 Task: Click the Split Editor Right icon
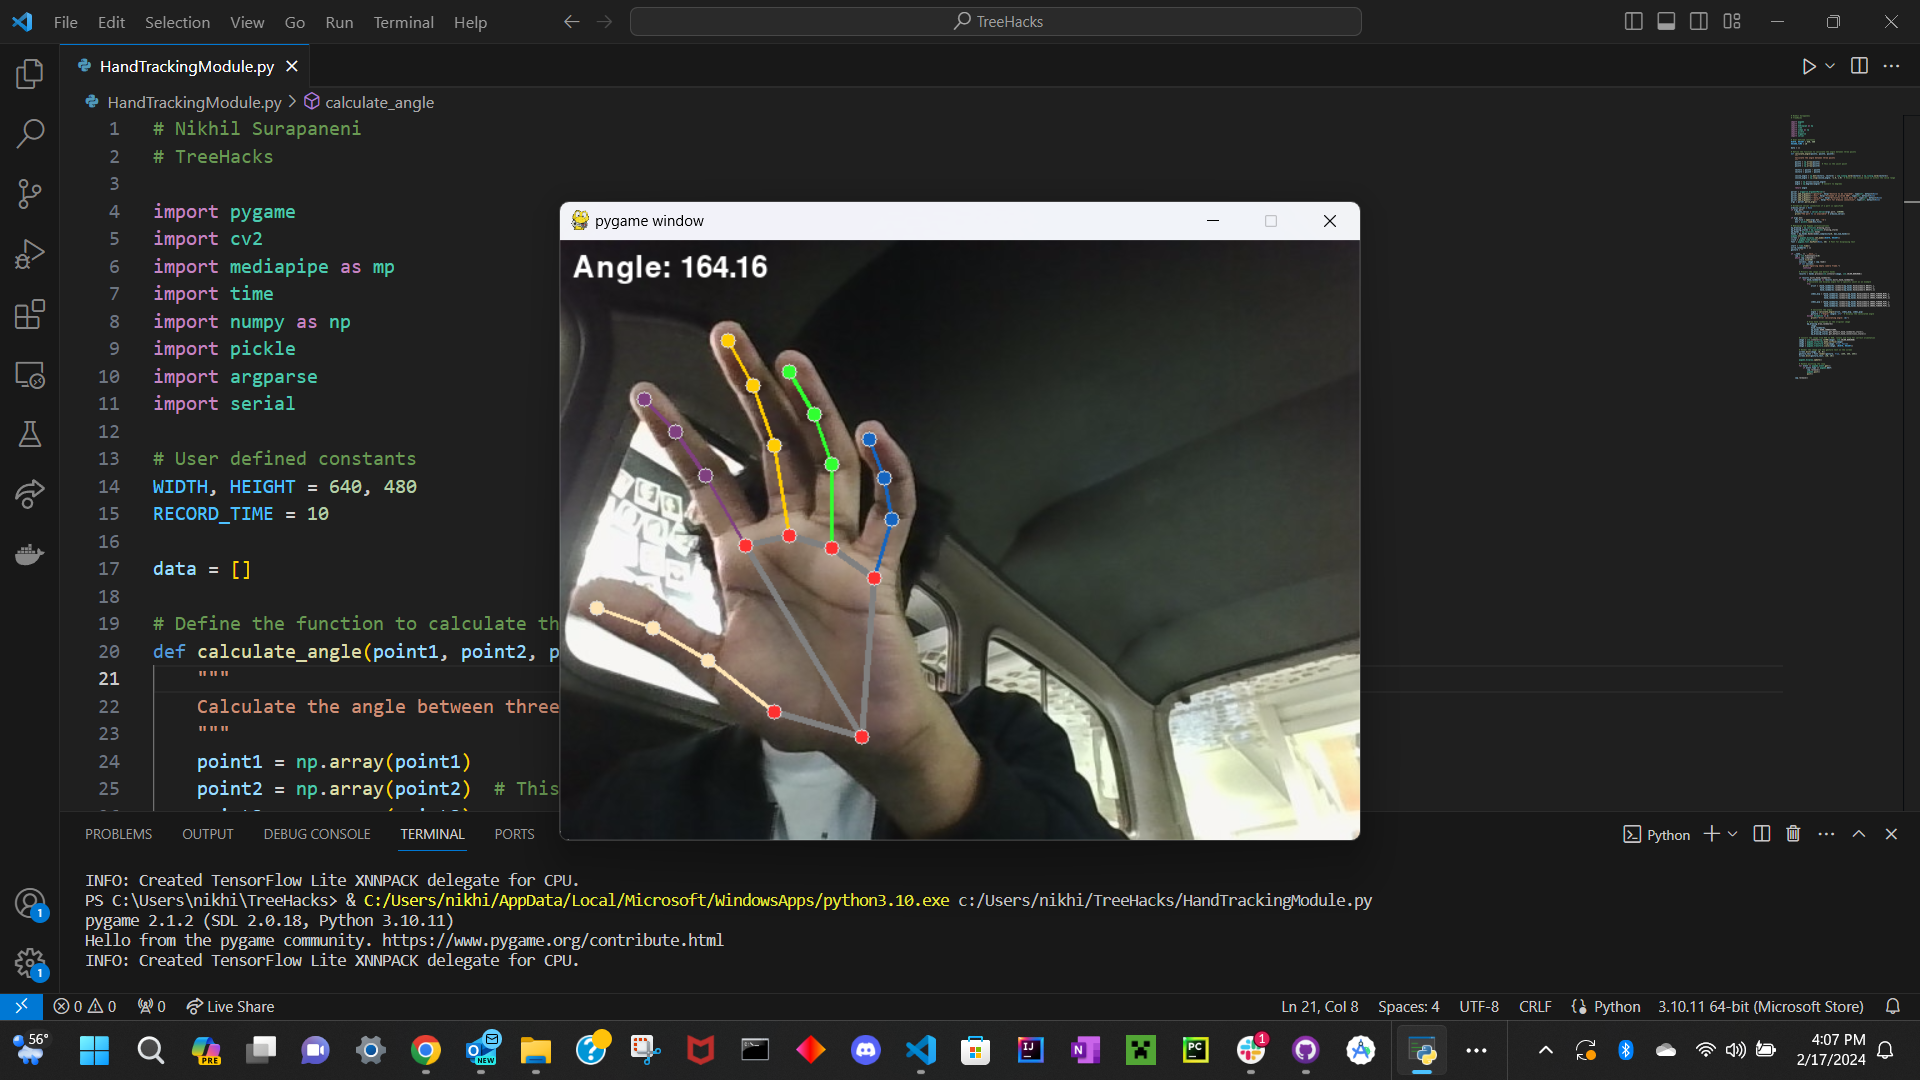[x=1859, y=66]
